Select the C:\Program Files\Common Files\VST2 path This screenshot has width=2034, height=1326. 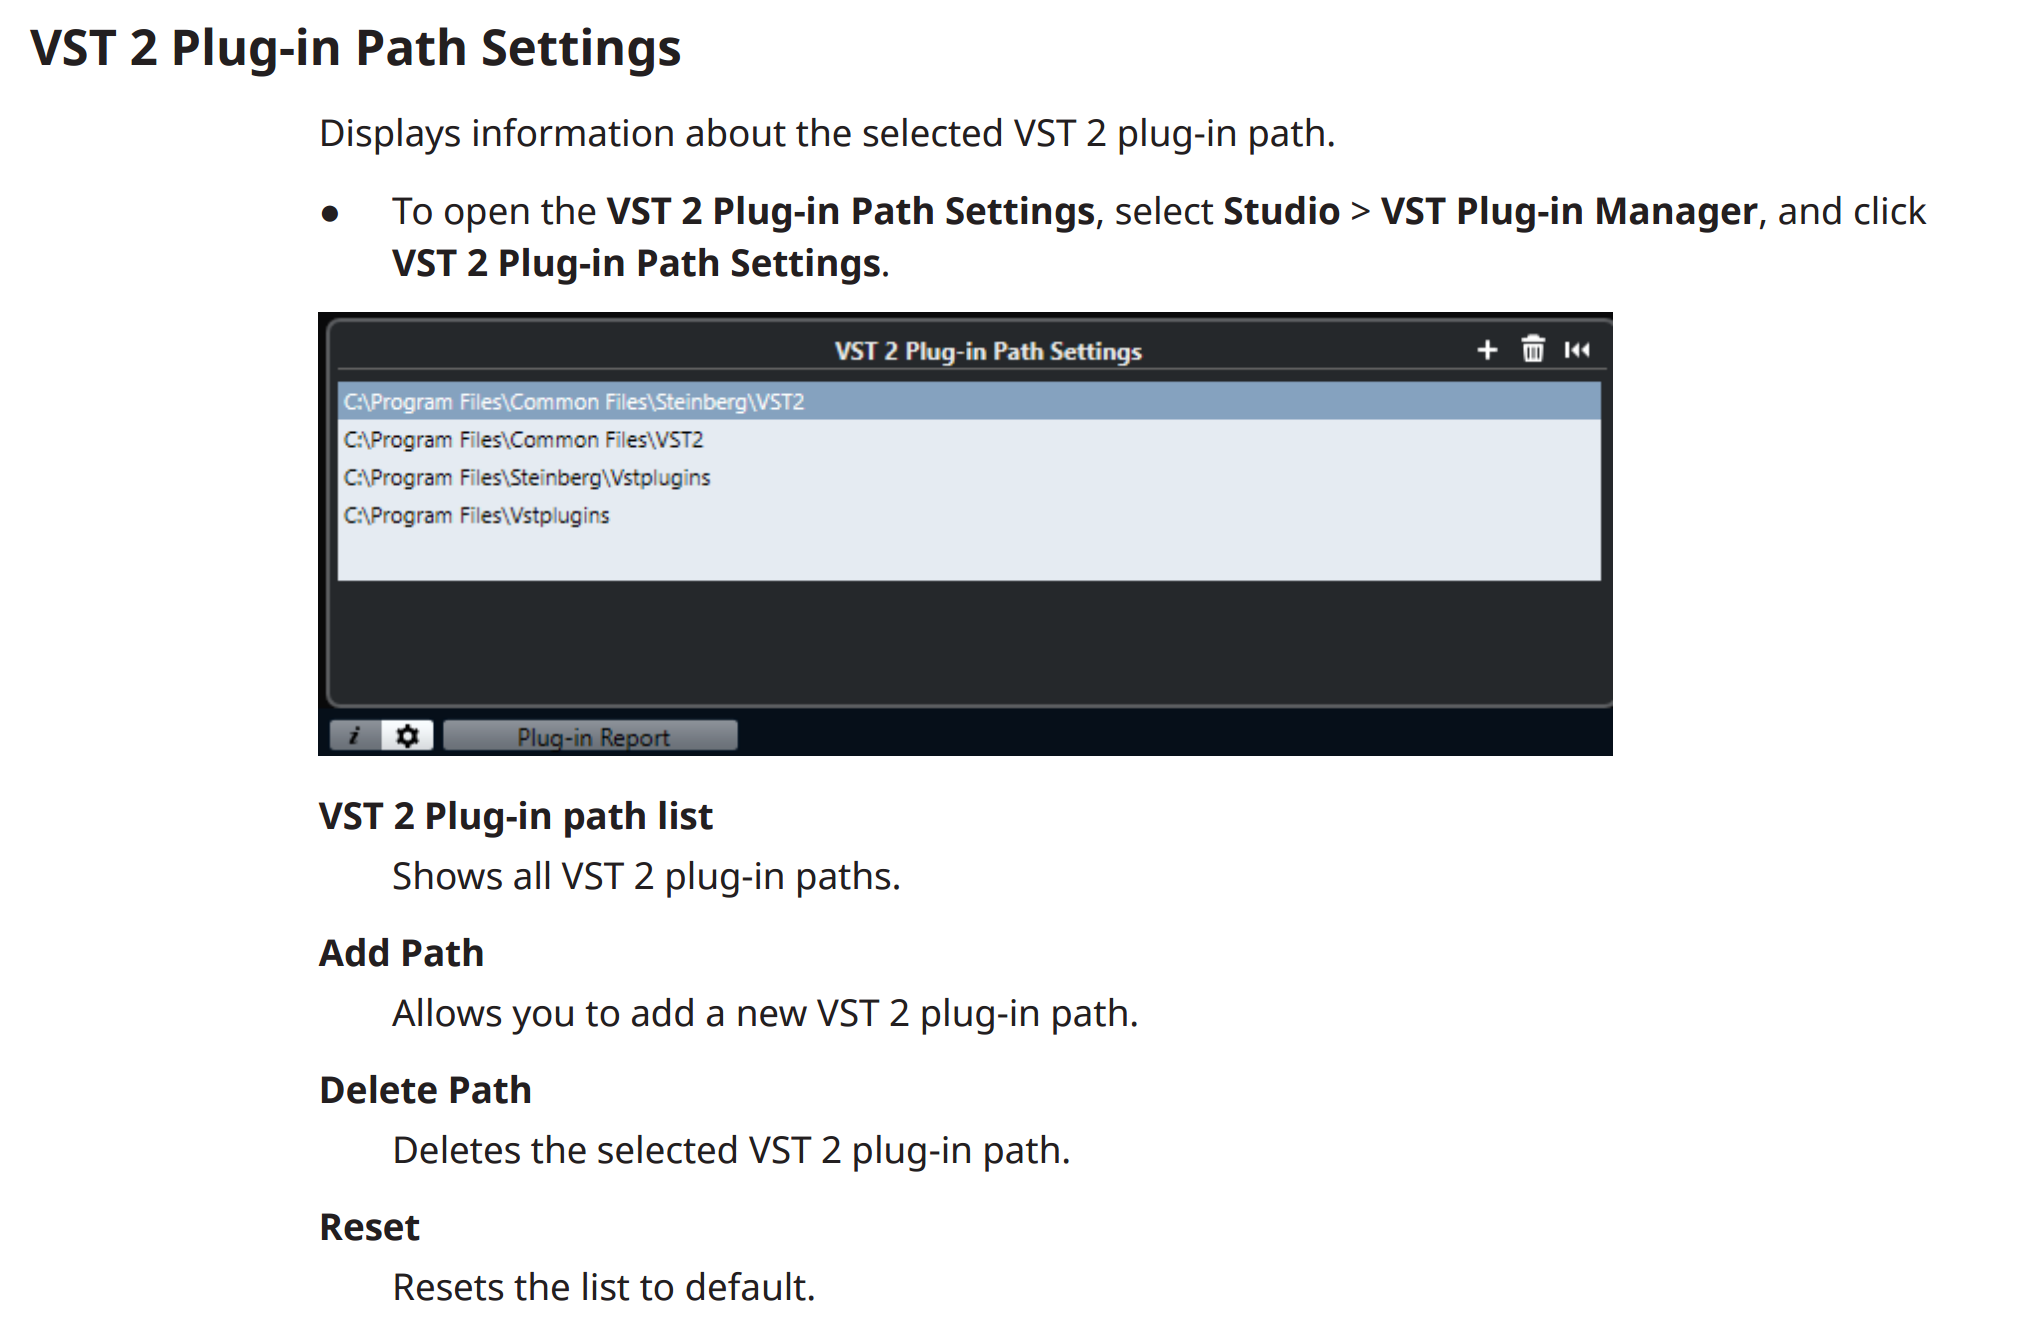(969, 439)
